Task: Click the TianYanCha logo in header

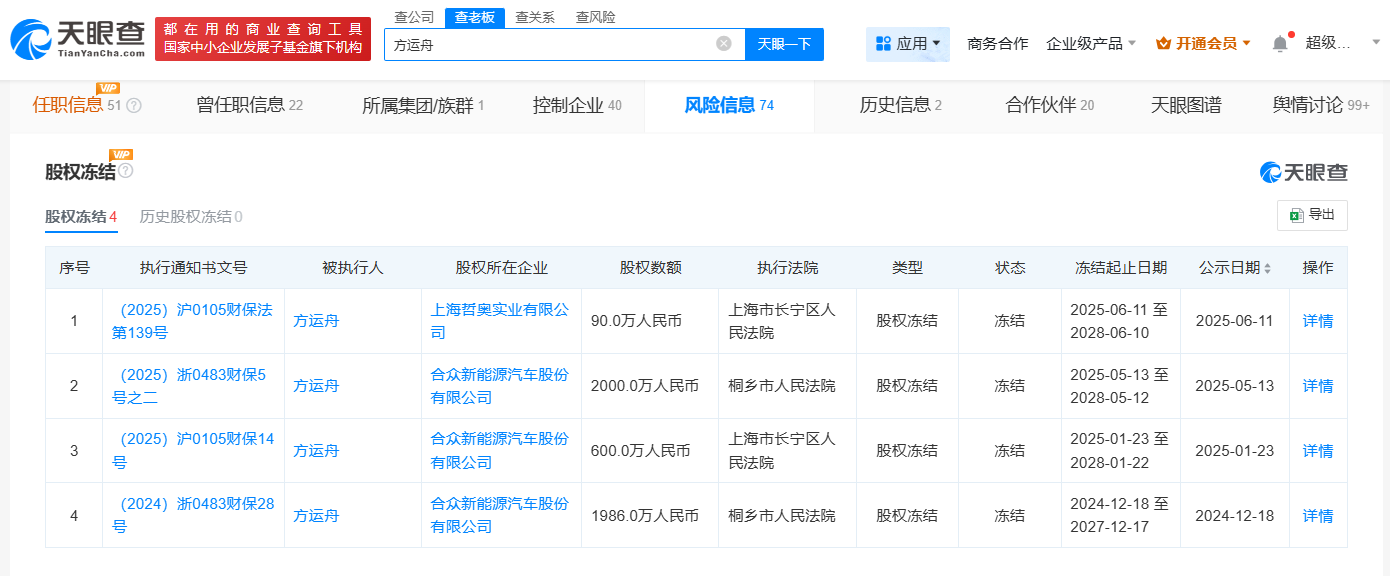Action: click(78, 39)
